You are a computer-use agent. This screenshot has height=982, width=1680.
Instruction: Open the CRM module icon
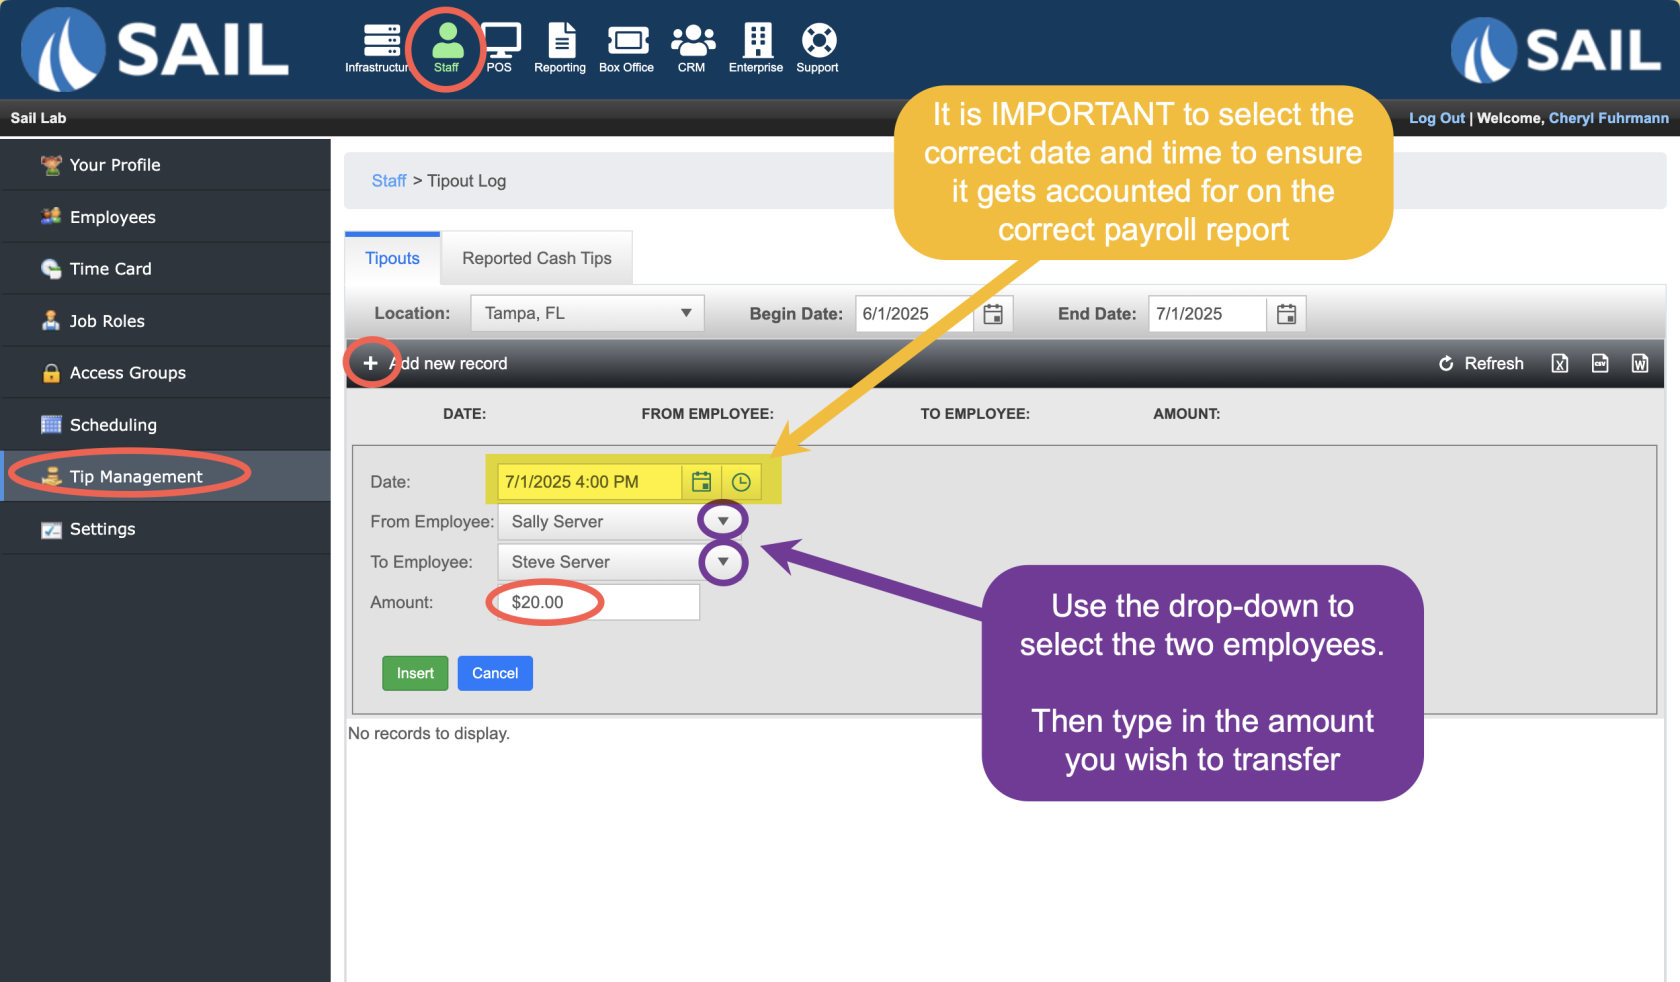click(x=692, y=48)
